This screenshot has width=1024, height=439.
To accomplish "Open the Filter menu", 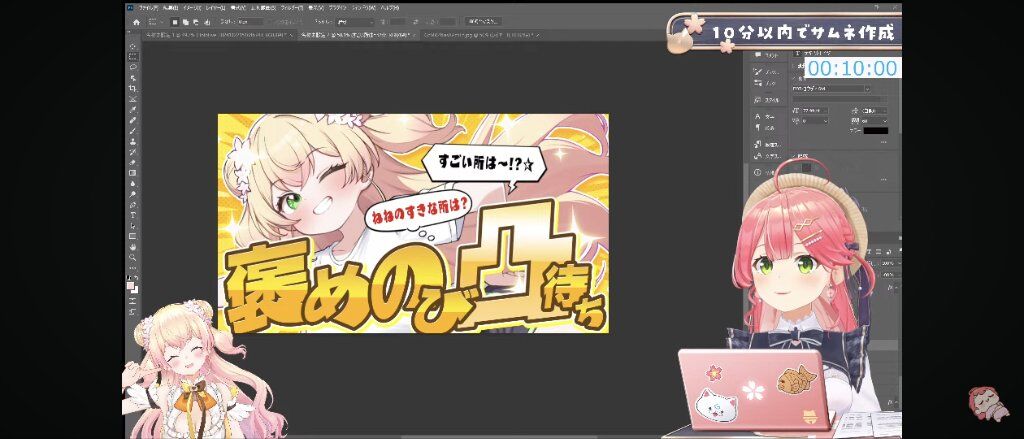I will pyautogui.click(x=292, y=8).
